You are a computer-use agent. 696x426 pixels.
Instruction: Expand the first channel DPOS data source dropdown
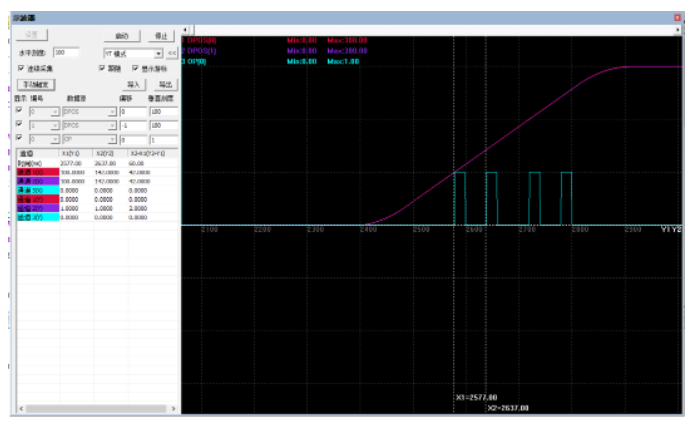click(x=112, y=112)
